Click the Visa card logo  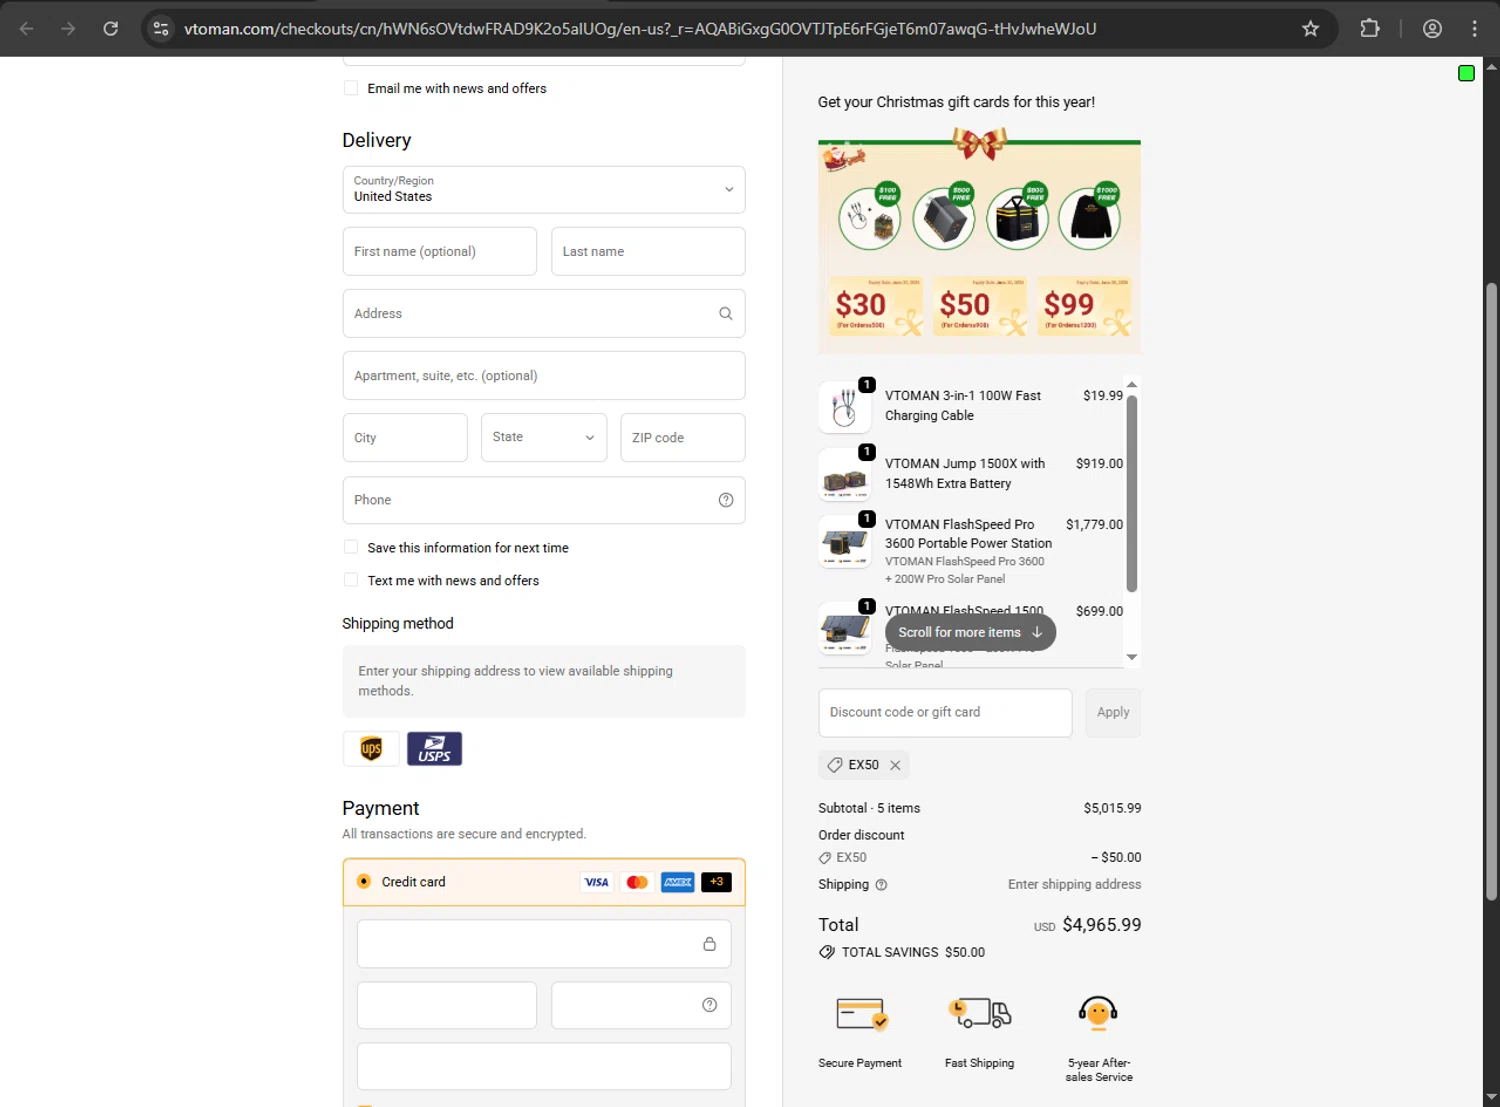pos(596,882)
